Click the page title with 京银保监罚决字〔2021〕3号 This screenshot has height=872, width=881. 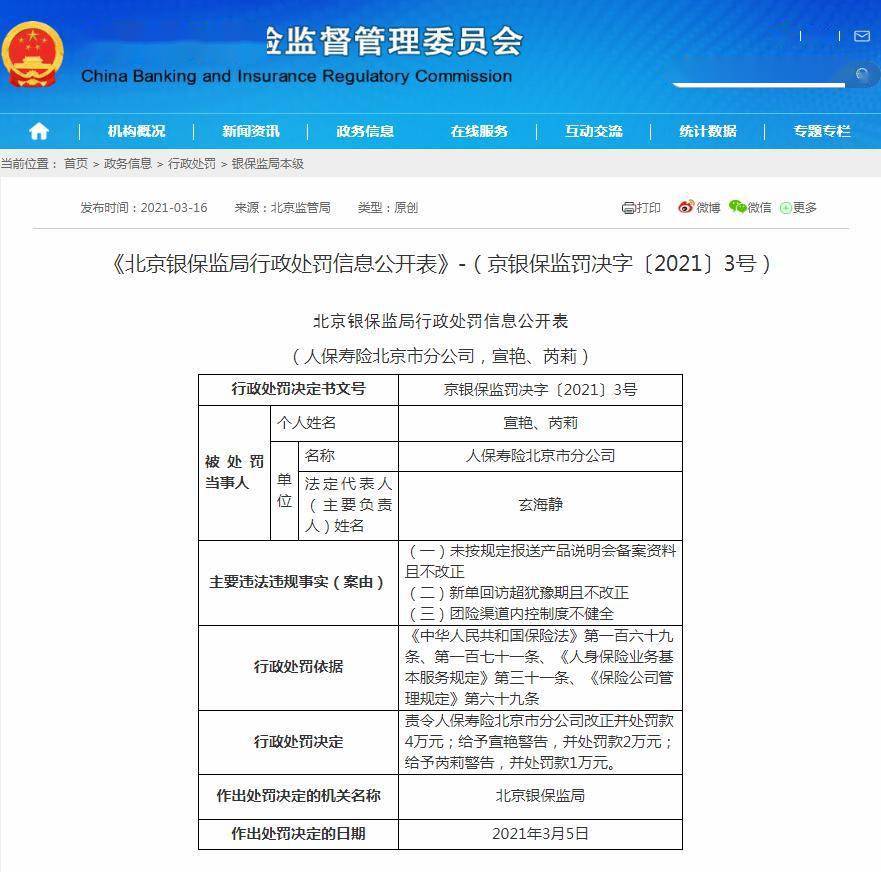click(440, 264)
